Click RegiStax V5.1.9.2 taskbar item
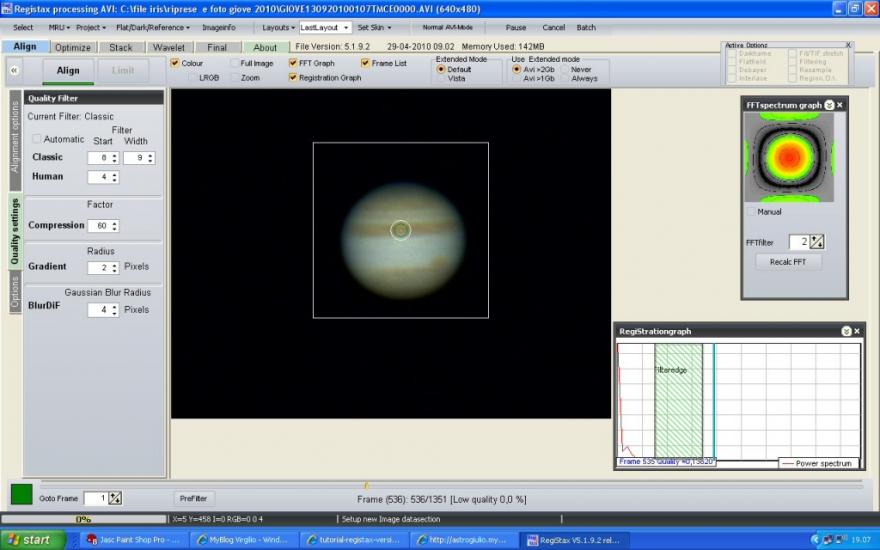880x550 pixels. [576, 540]
